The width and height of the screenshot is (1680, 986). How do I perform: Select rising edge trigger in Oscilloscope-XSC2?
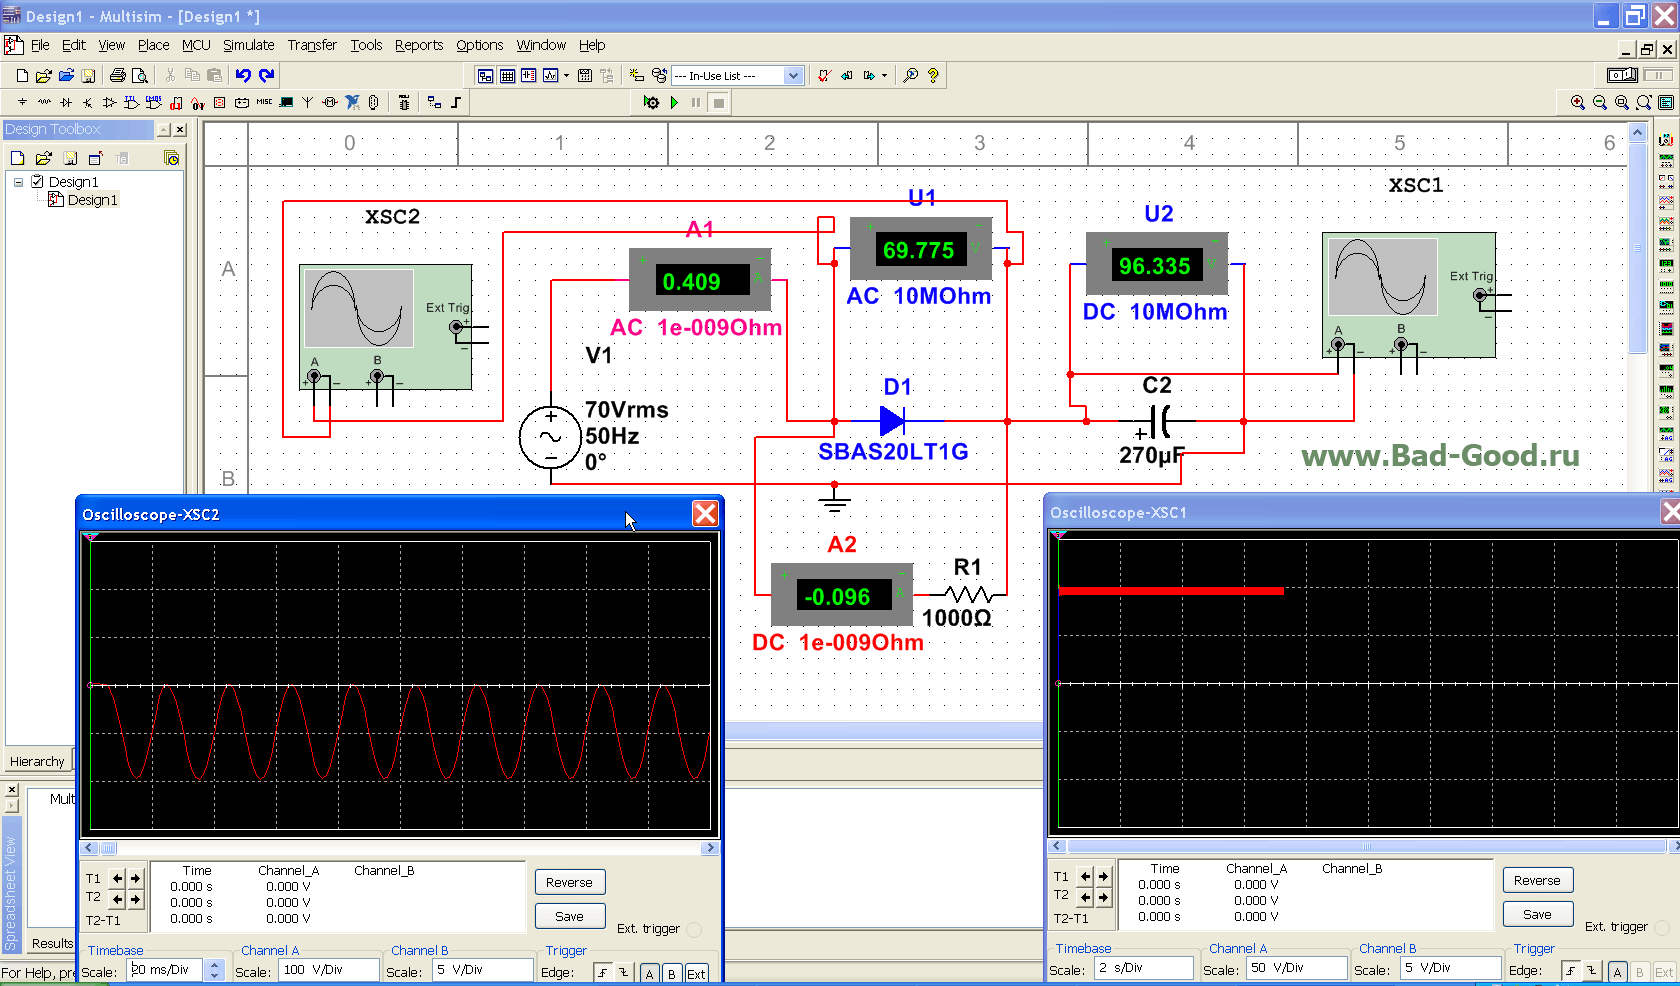point(602,973)
